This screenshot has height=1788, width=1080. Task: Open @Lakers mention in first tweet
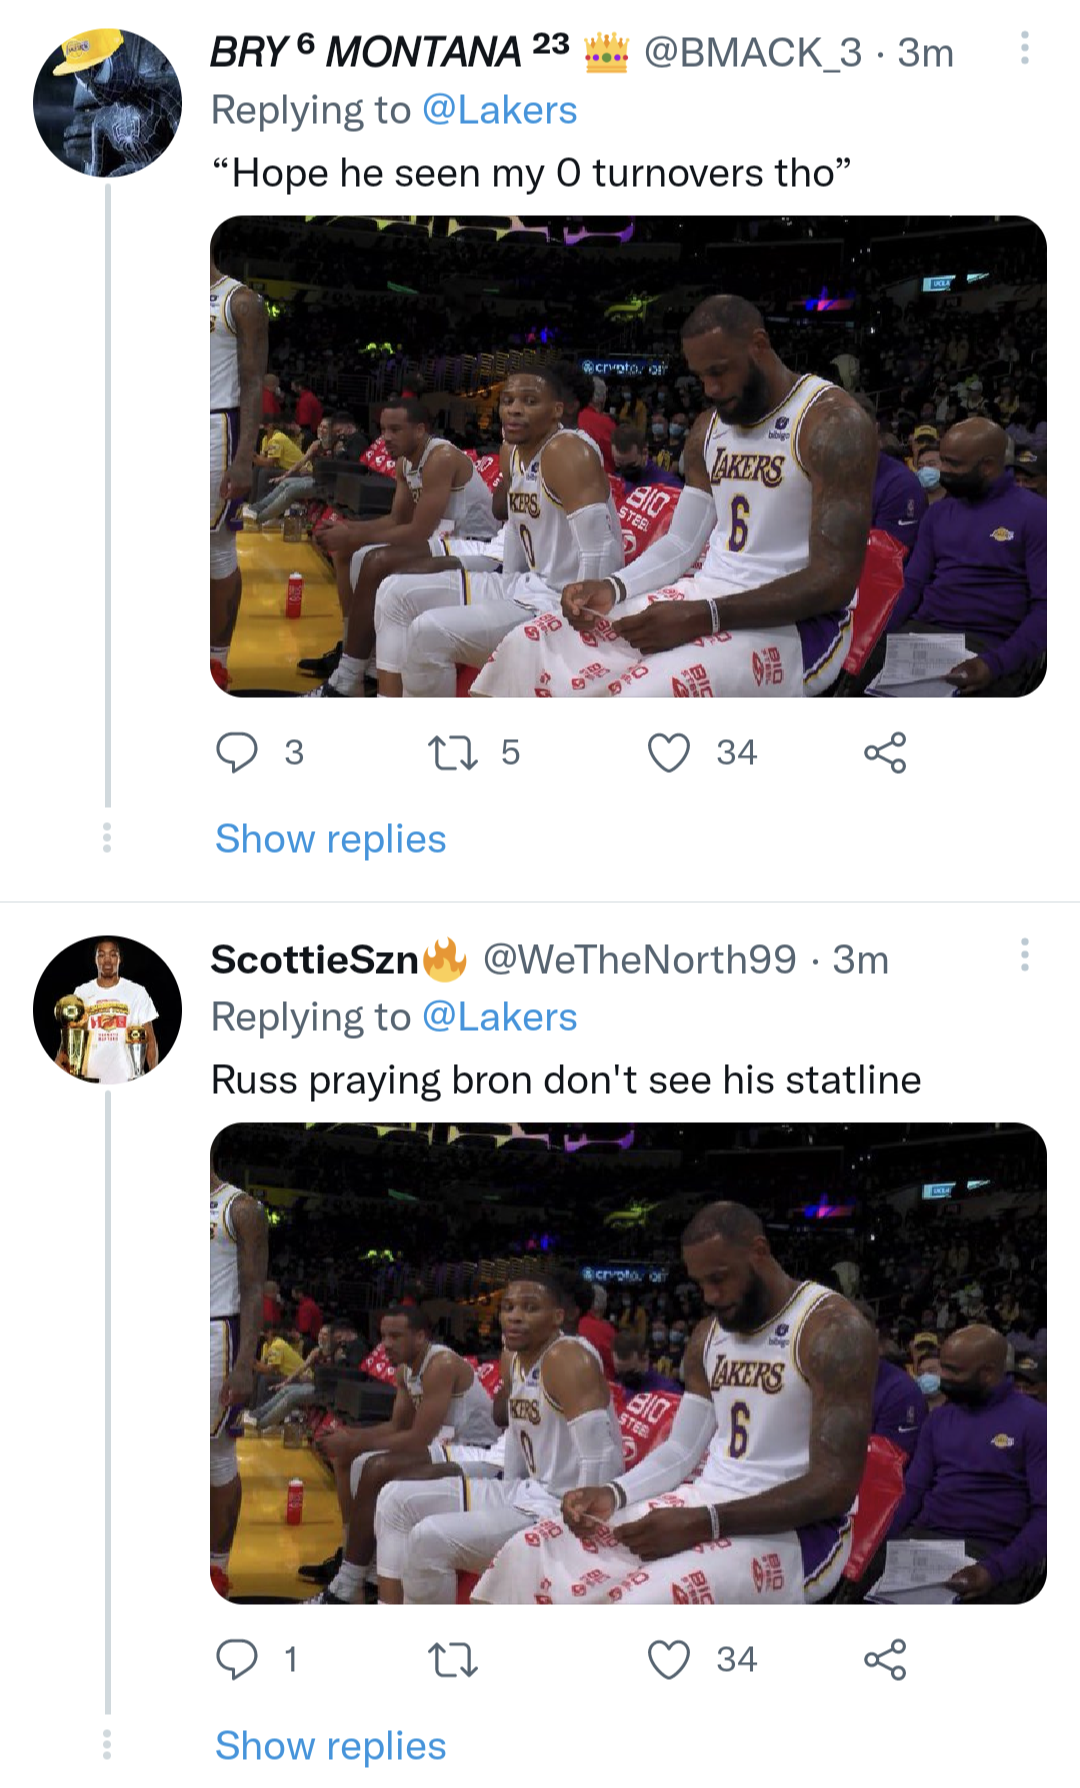[499, 110]
